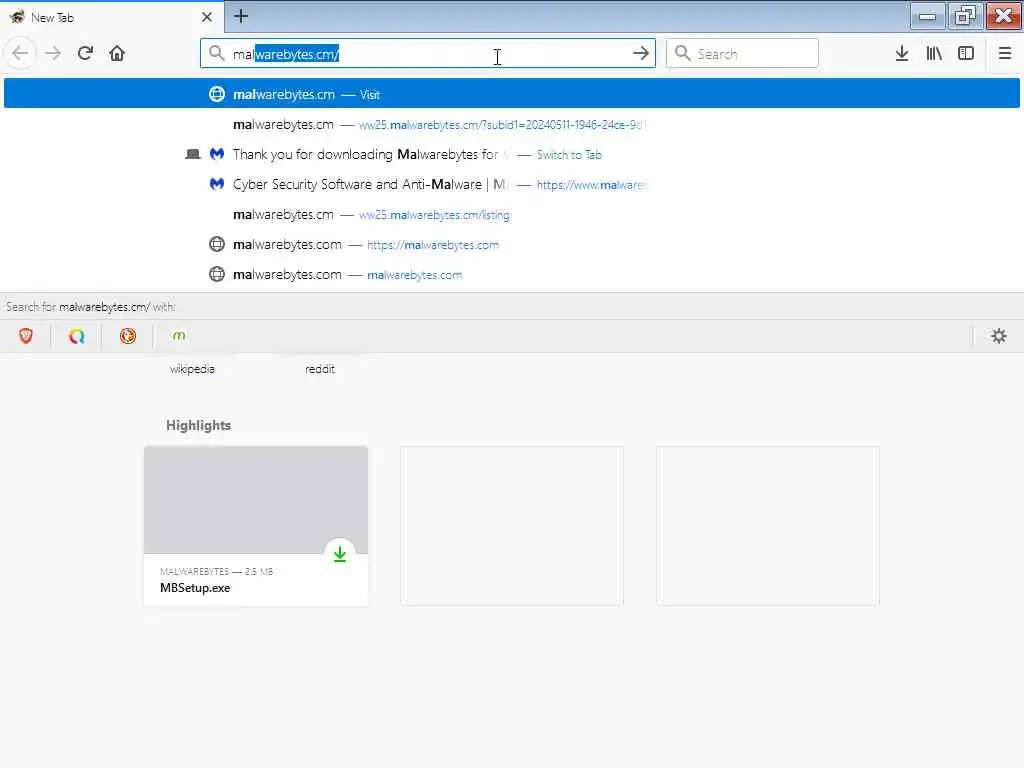The image size is (1024, 768).
Task: Click the Malwarebytes logo on Cyber Security row
Action: point(217,184)
